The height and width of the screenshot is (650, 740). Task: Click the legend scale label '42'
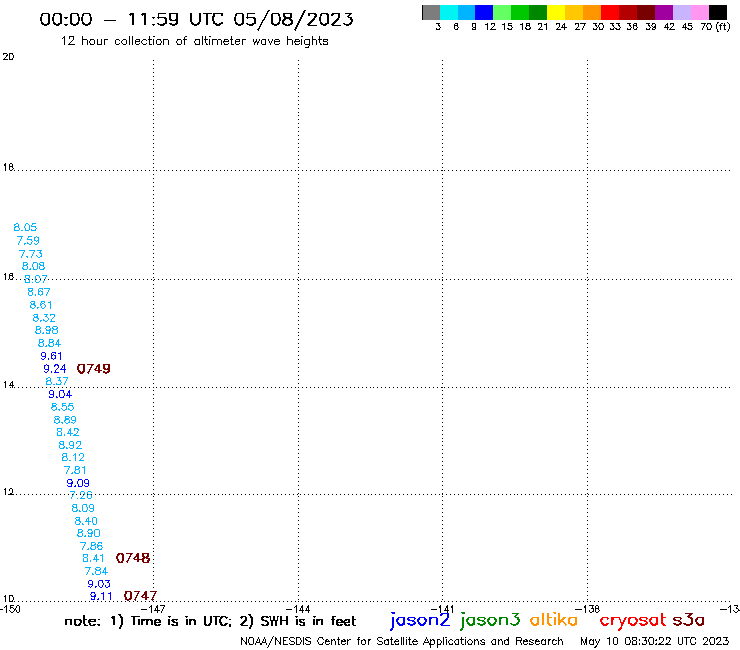pos(669,27)
